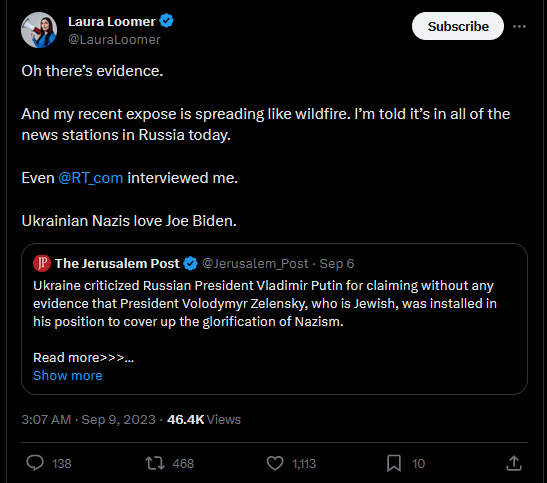Open the share upload icon
This screenshot has height=483, width=547.
(x=514, y=463)
